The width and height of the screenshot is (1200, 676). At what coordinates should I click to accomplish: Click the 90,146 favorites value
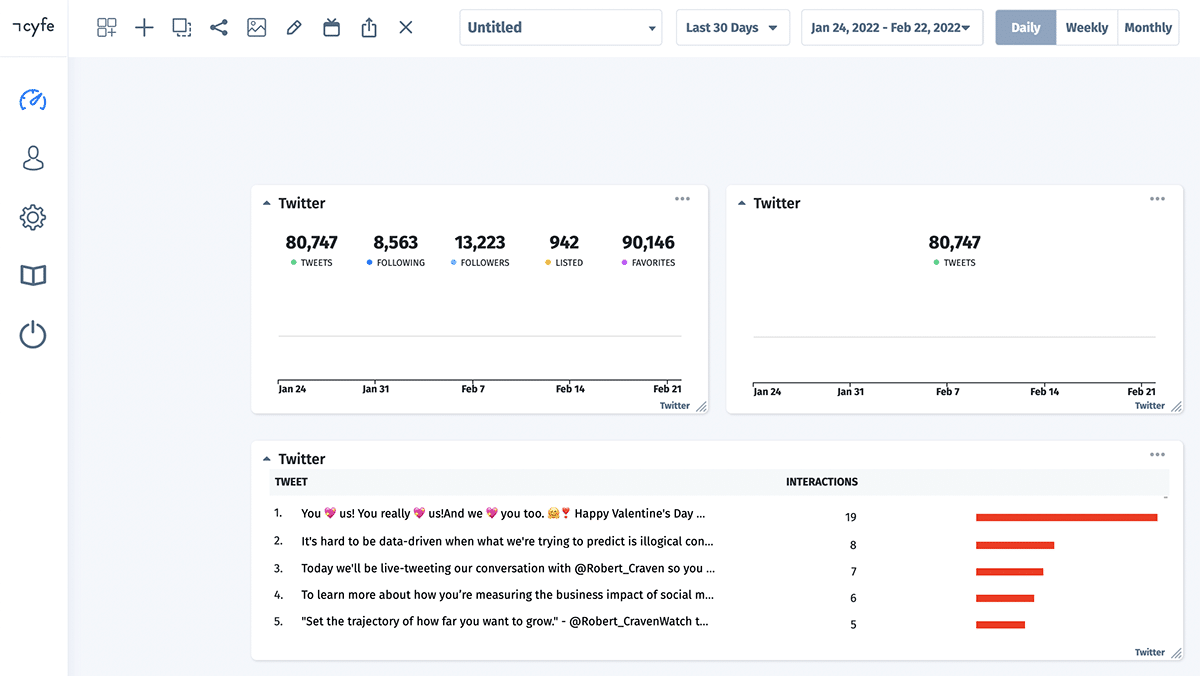(x=648, y=242)
